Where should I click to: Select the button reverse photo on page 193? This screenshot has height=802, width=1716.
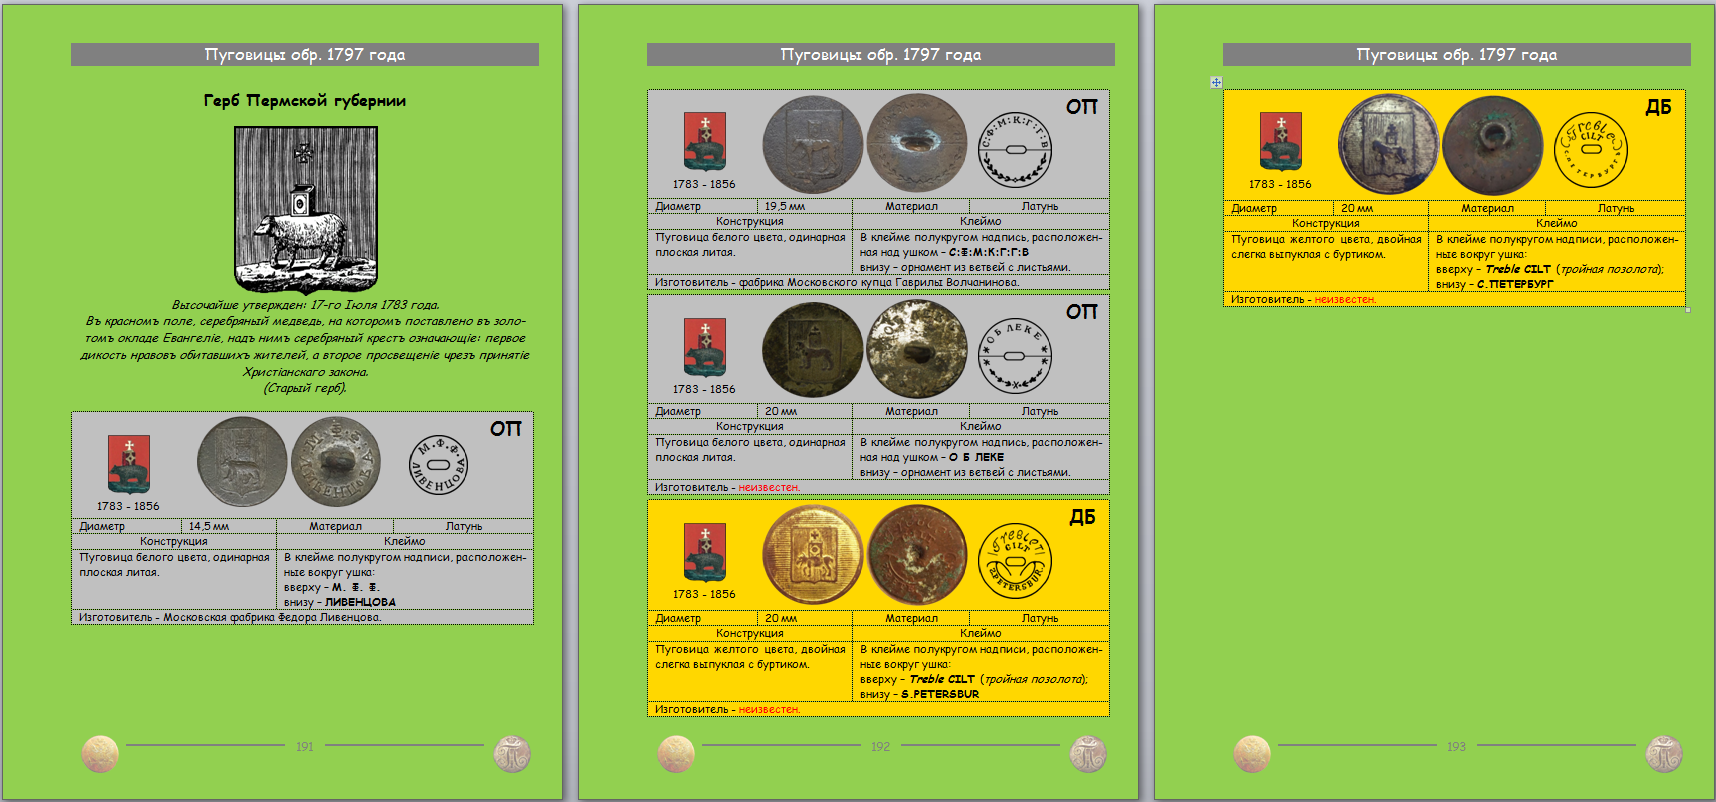[x=1493, y=146]
